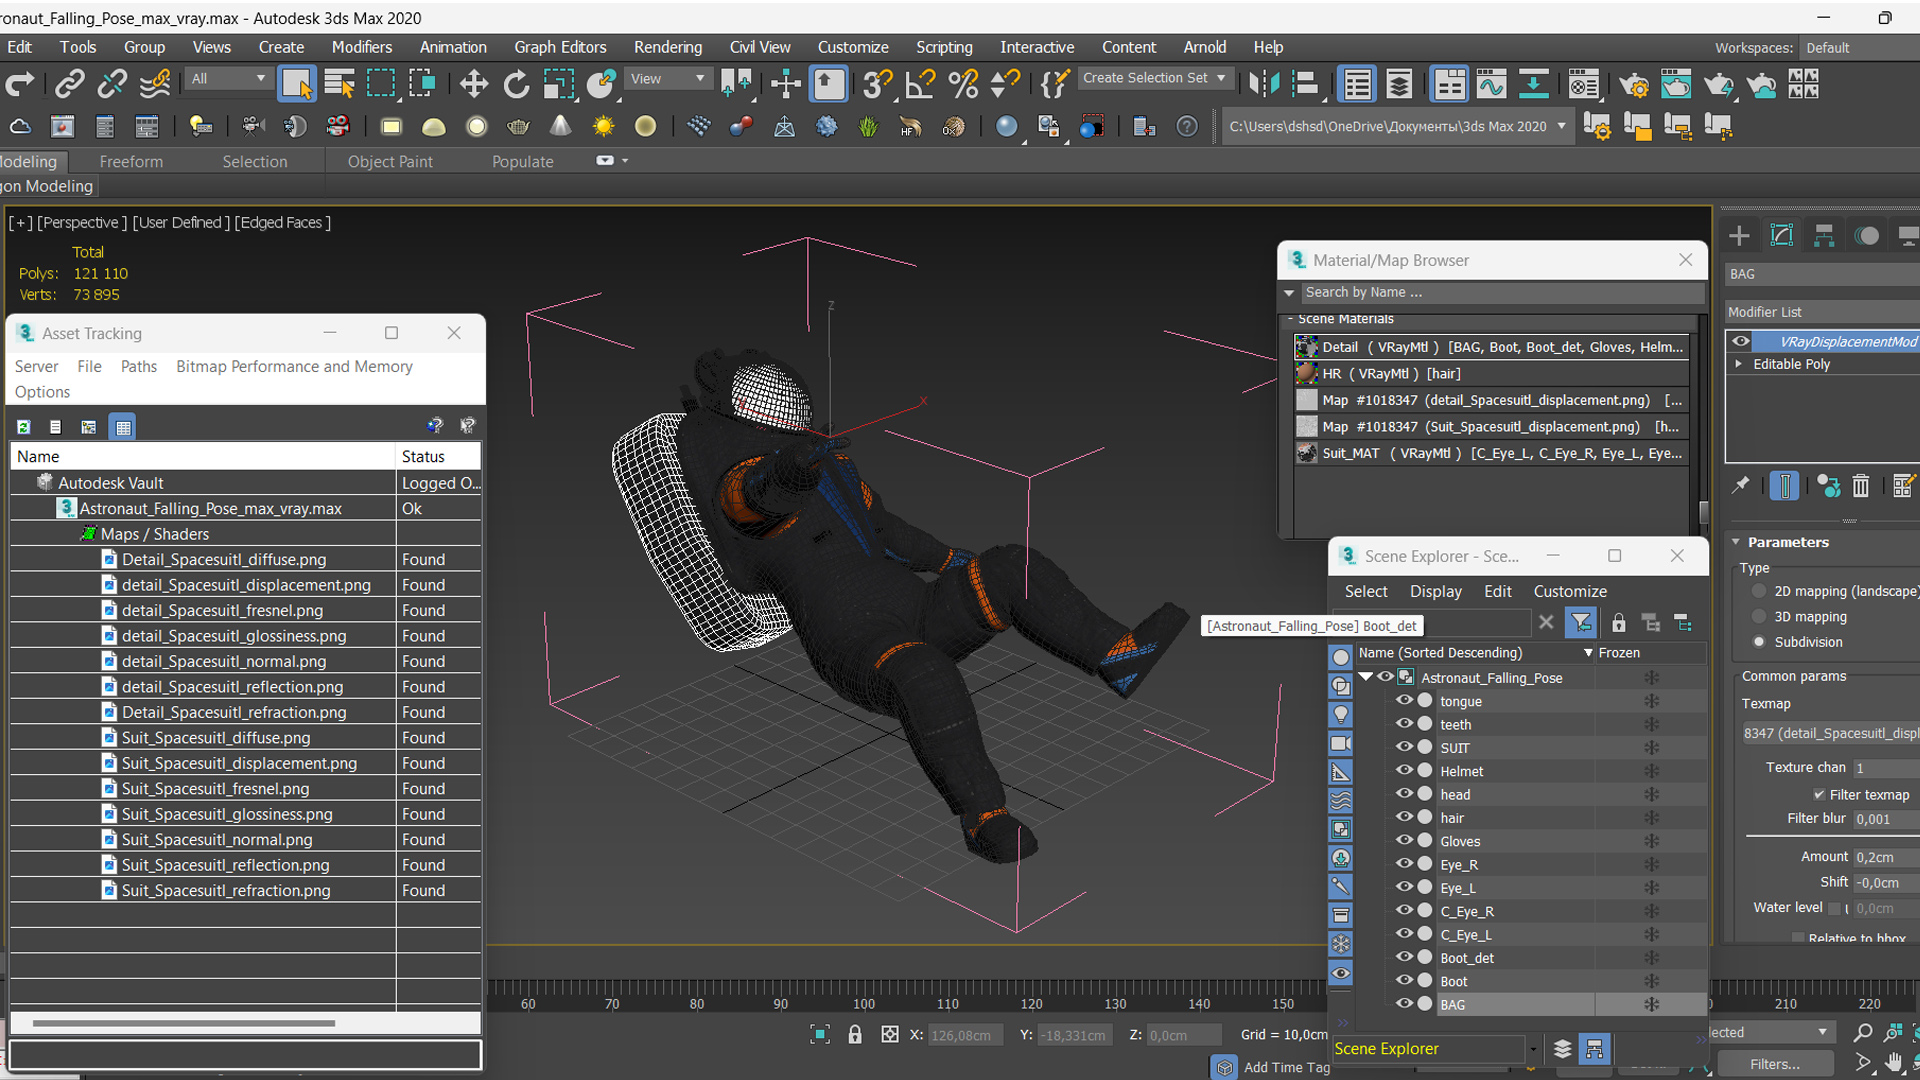The height and width of the screenshot is (1080, 1920).
Task: Refresh the Asset Tracking list
Action: click(24, 427)
